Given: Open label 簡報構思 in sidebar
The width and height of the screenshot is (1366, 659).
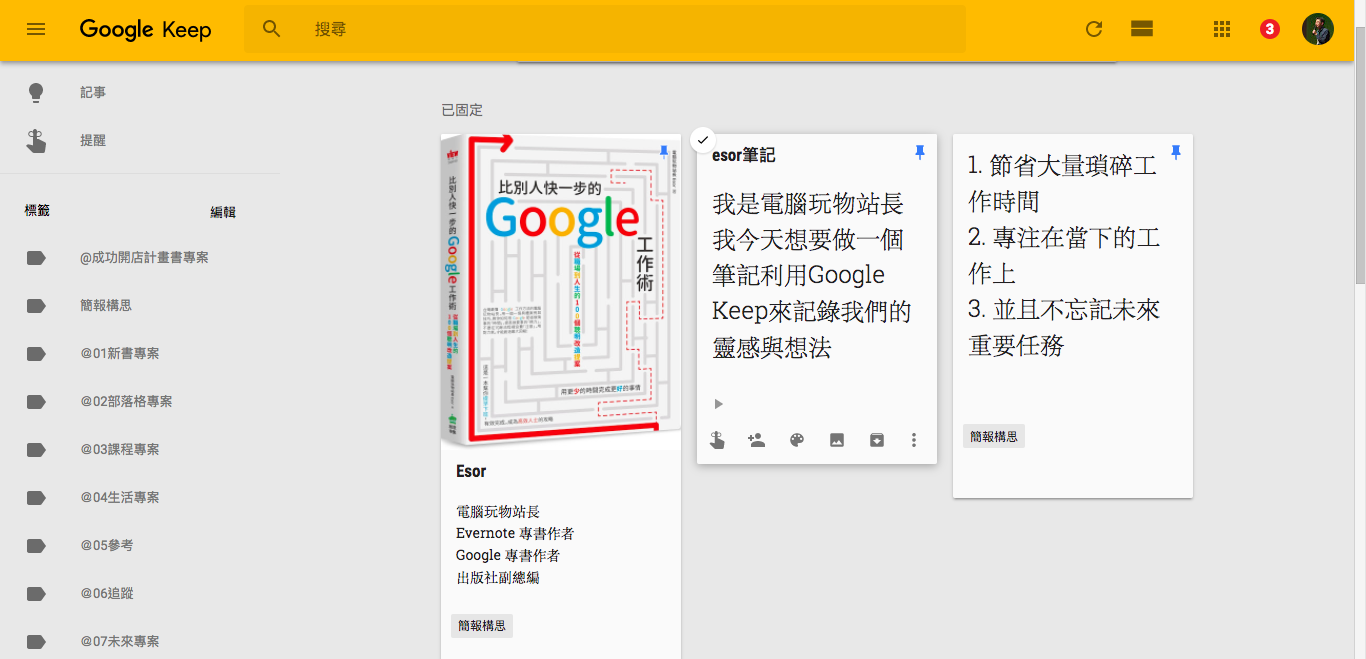Looking at the screenshot, I should click(106, 305).
